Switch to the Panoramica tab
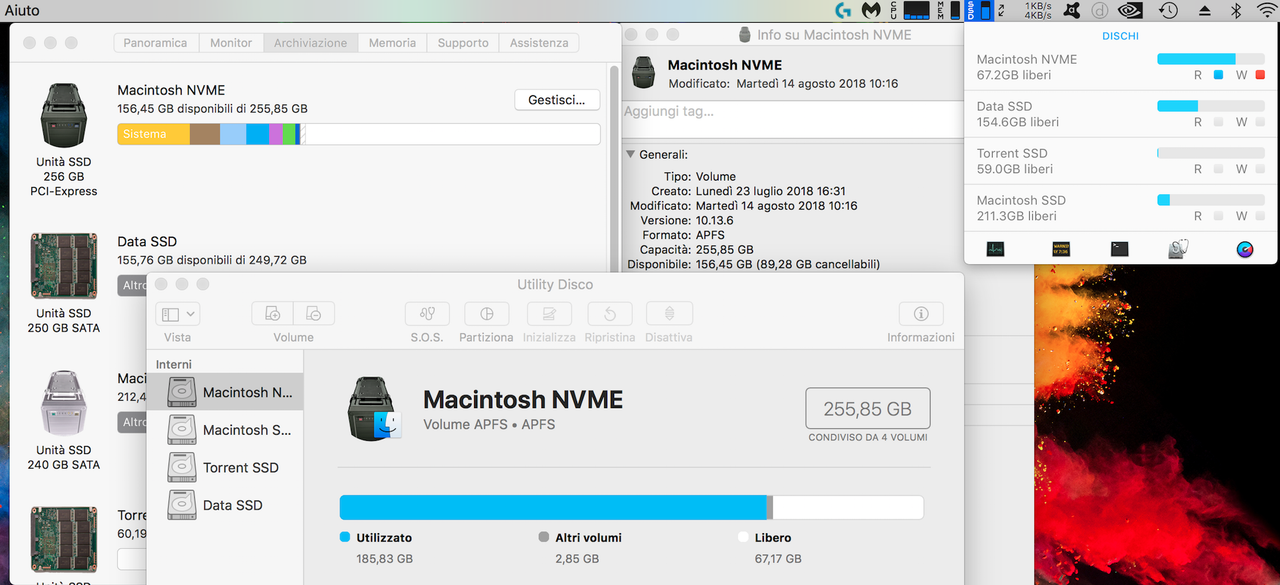Image resolution: width=1280 pixels, height=585 pixels. (155, 43)
